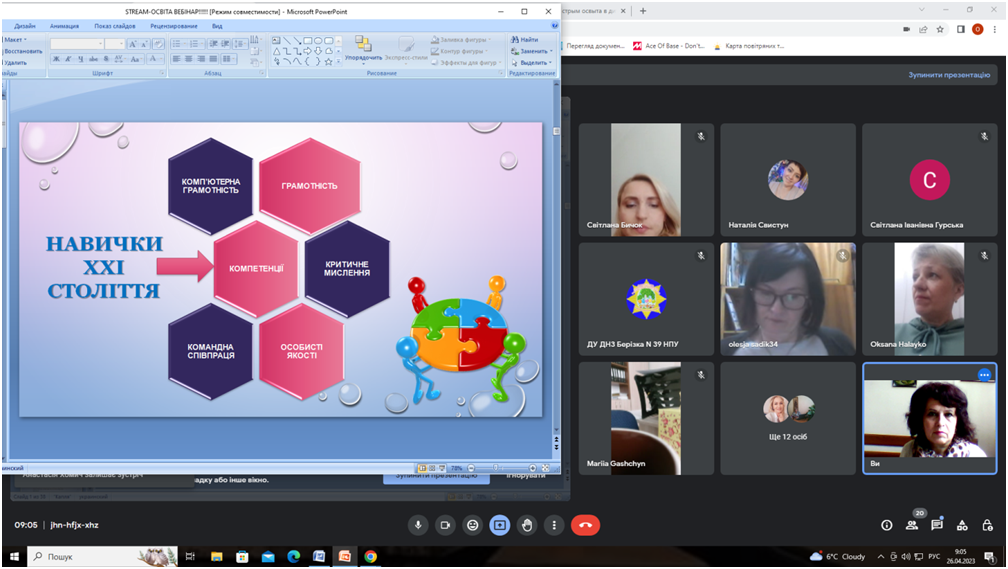
Task: Fit slide to current window icon
Action: [x=545, y=468]
